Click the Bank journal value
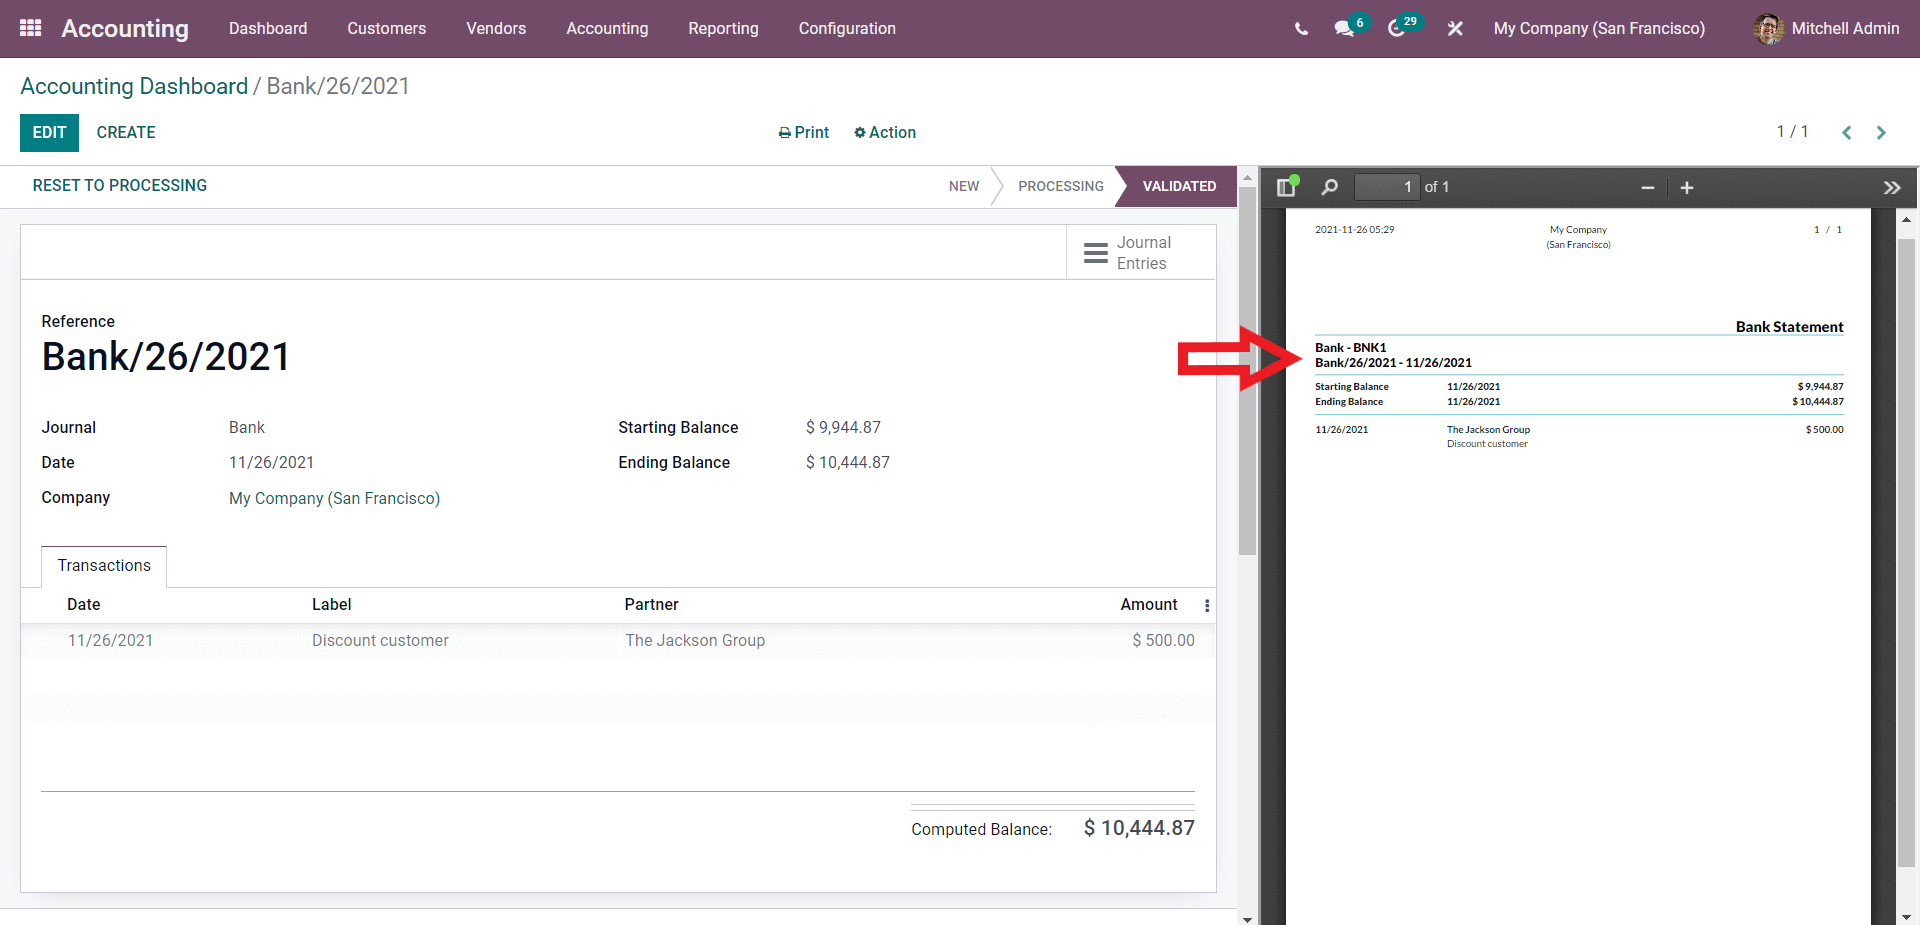Screen dimensions: 1920x925 (247, 428)
